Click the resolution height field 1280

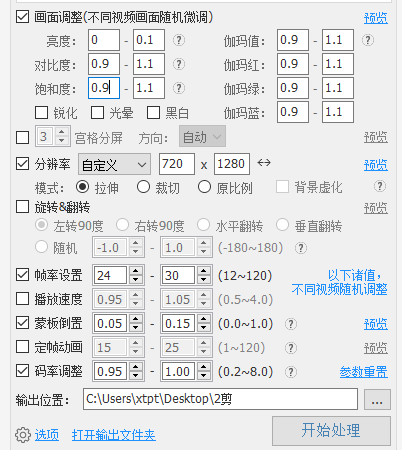click(232, 164)
